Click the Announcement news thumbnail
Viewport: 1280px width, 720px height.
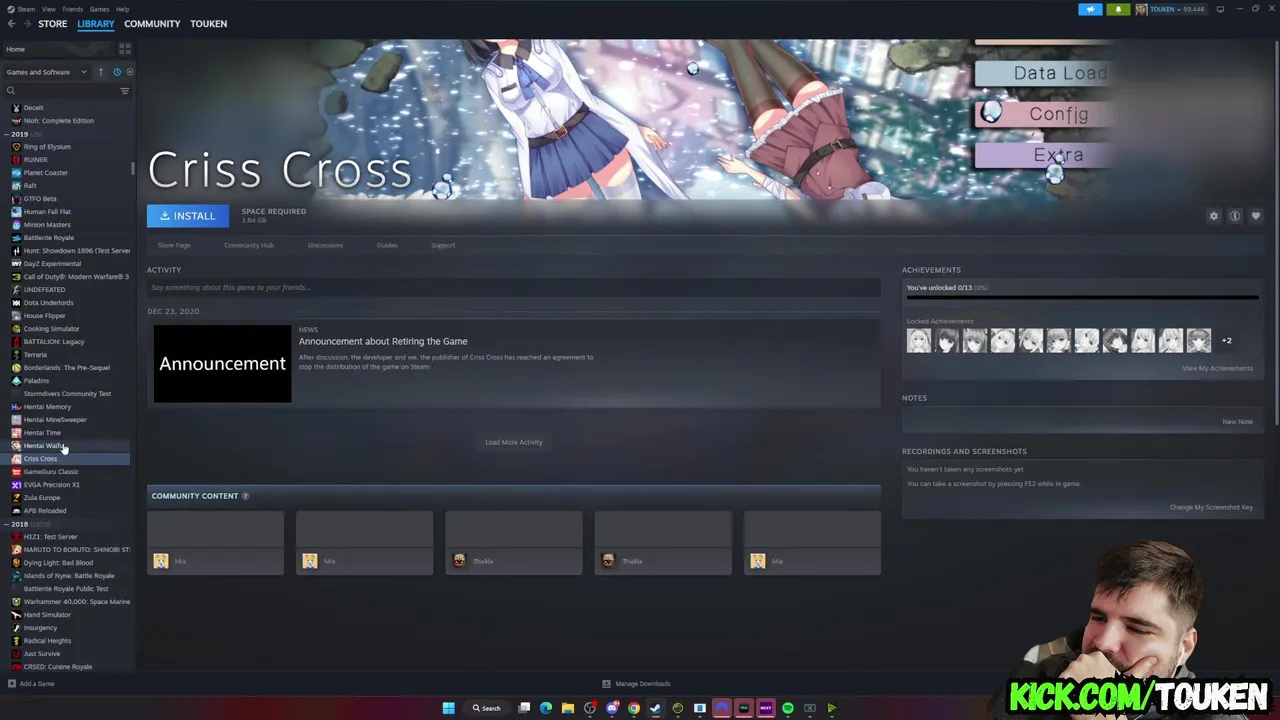222,364
